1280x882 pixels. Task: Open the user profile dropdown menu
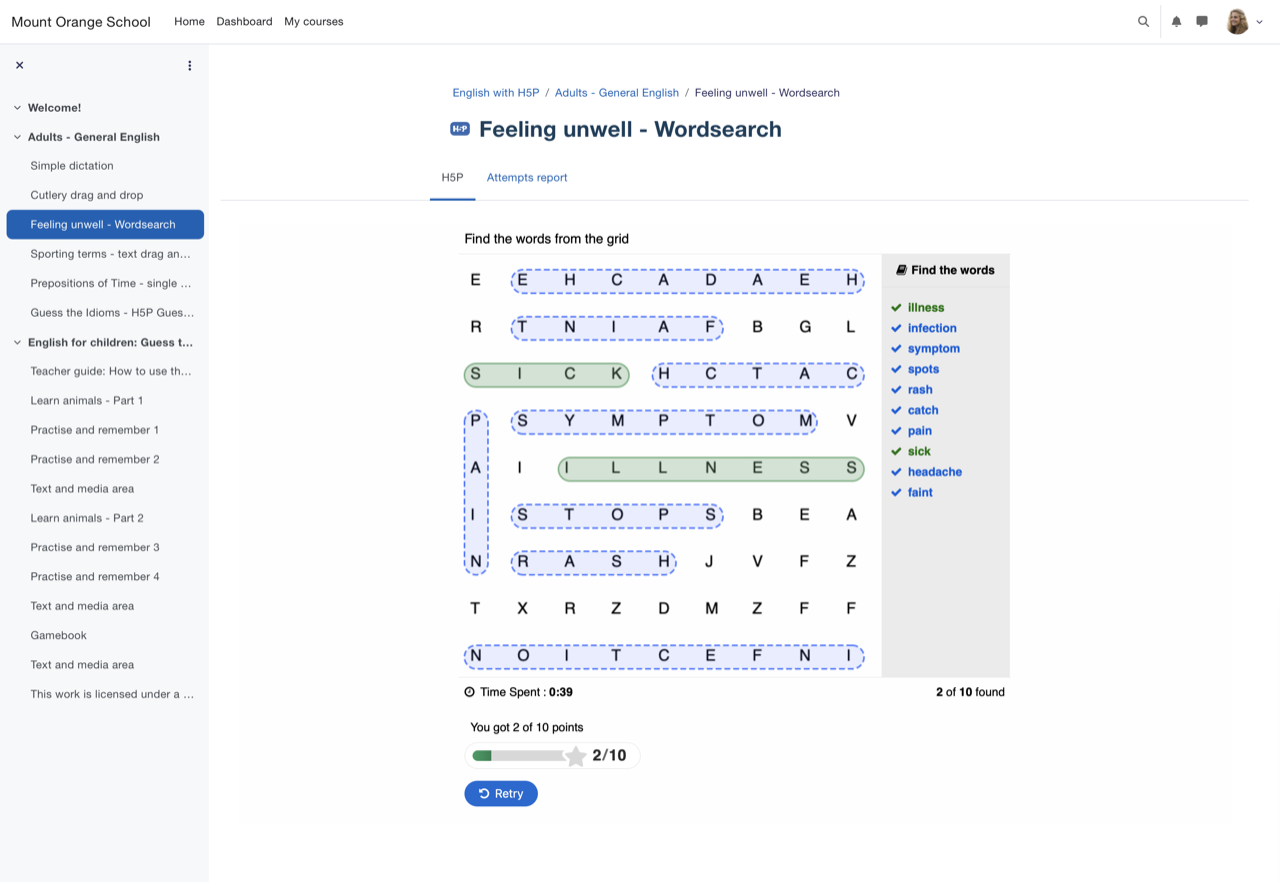coord(1245,21)
